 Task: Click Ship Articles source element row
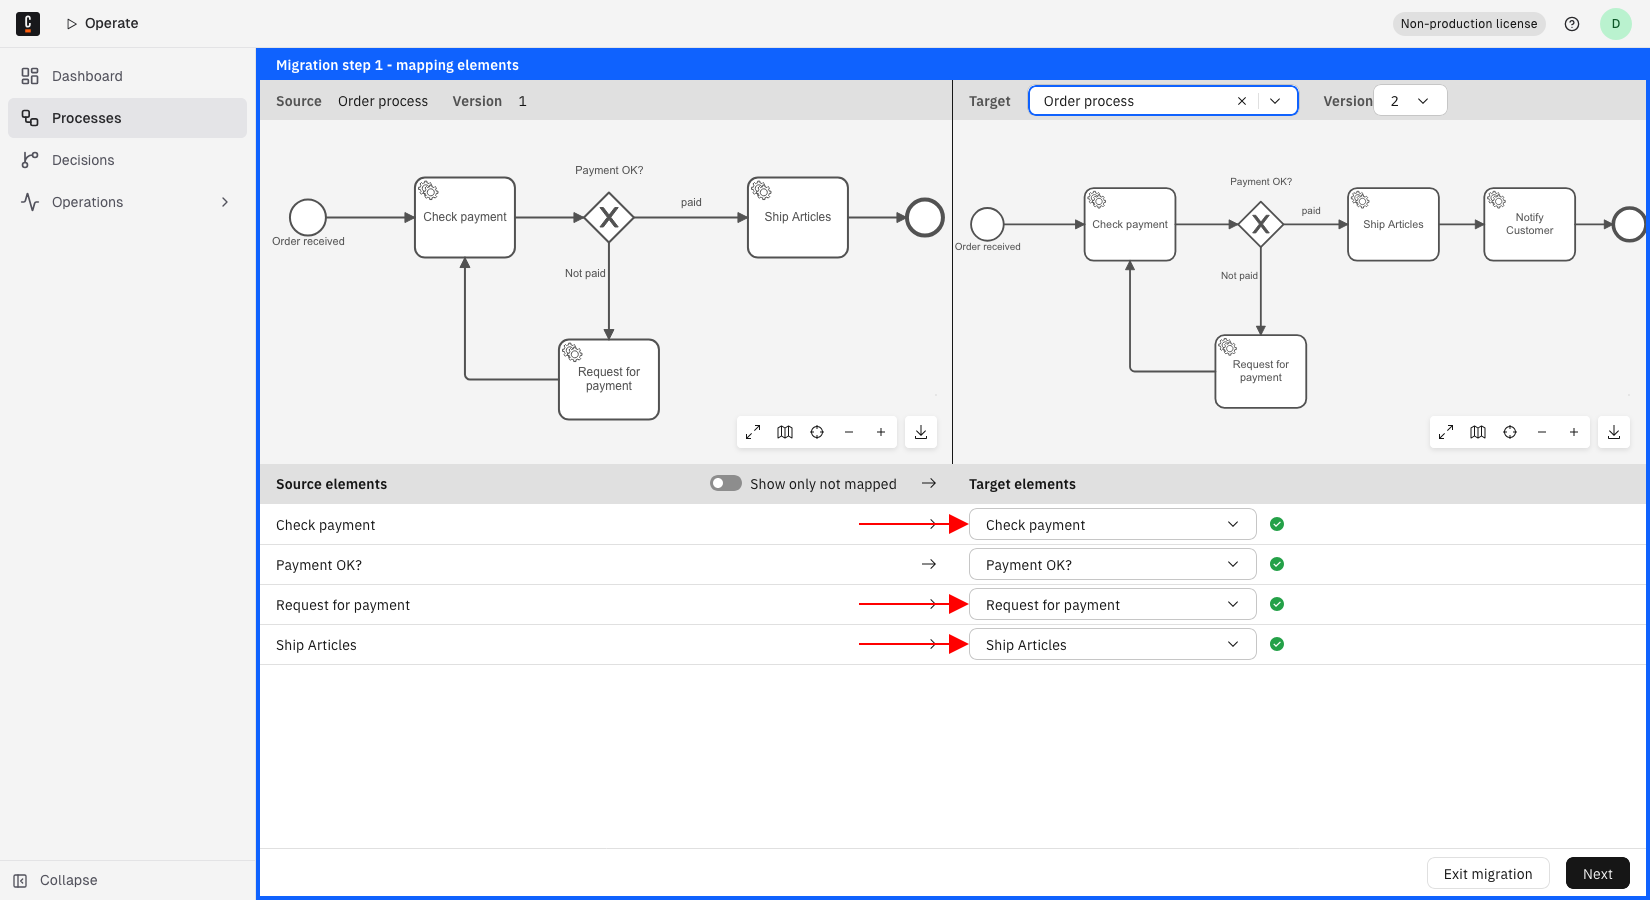[x=606, y=645]
